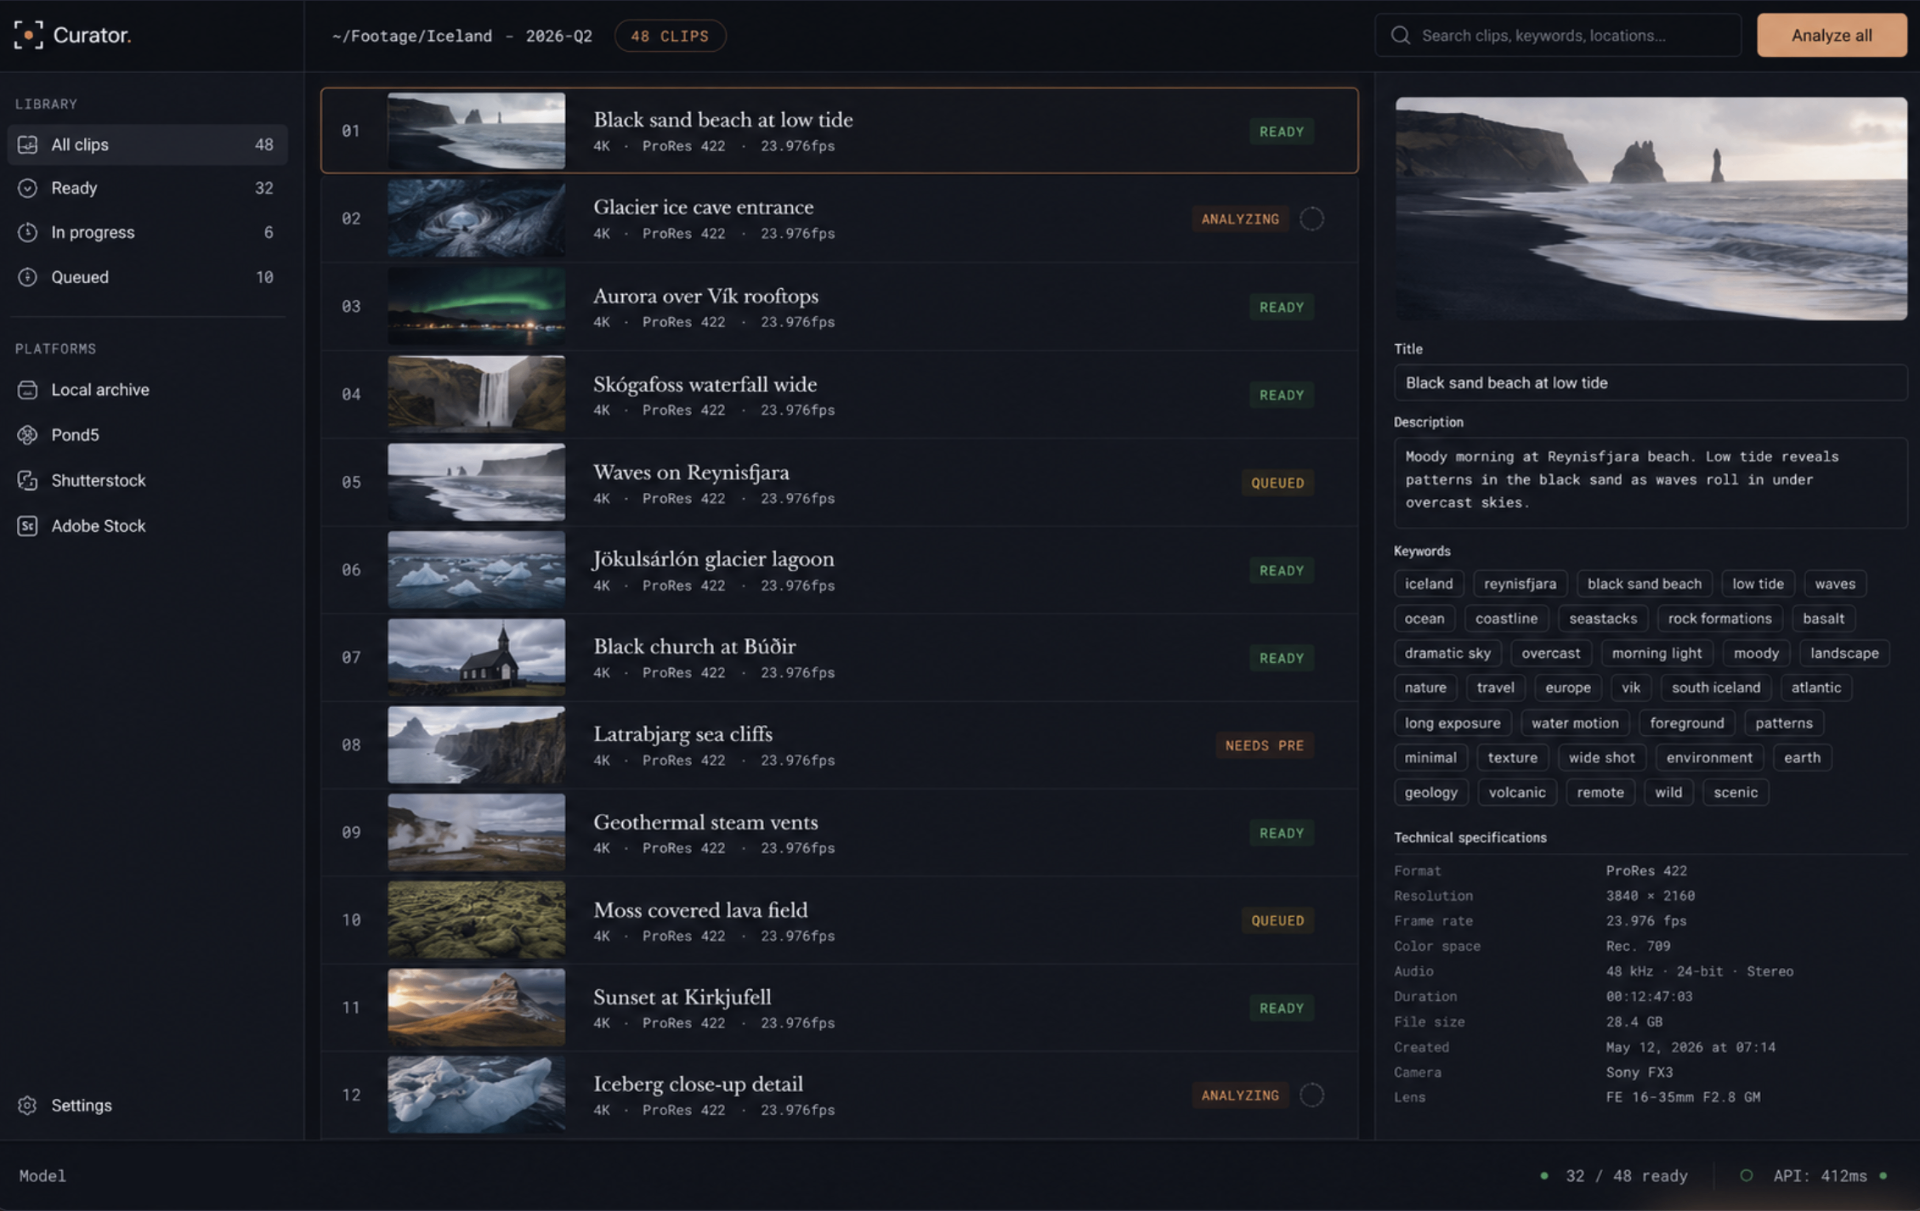Click the 32 / 48 ready status

[x=1626, y=1176]
